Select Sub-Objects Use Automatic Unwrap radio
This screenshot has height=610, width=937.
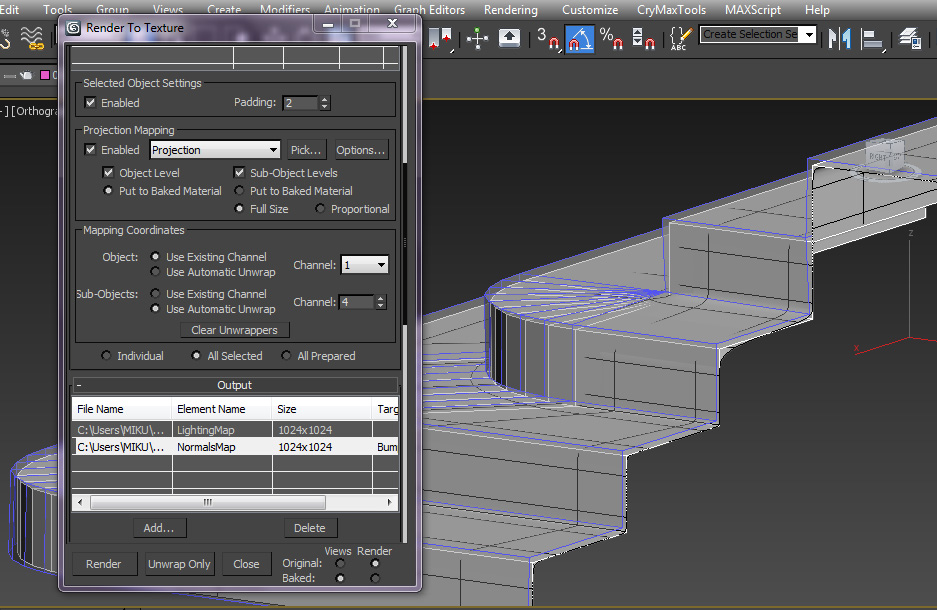tap(155, 309)
